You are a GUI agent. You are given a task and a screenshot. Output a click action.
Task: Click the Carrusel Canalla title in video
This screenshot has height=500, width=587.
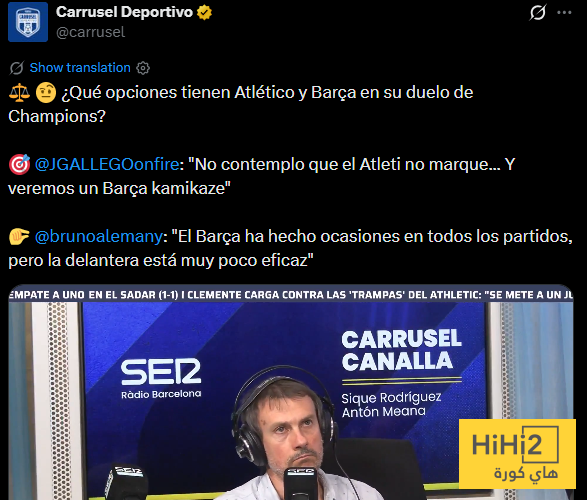pos(401,350)
